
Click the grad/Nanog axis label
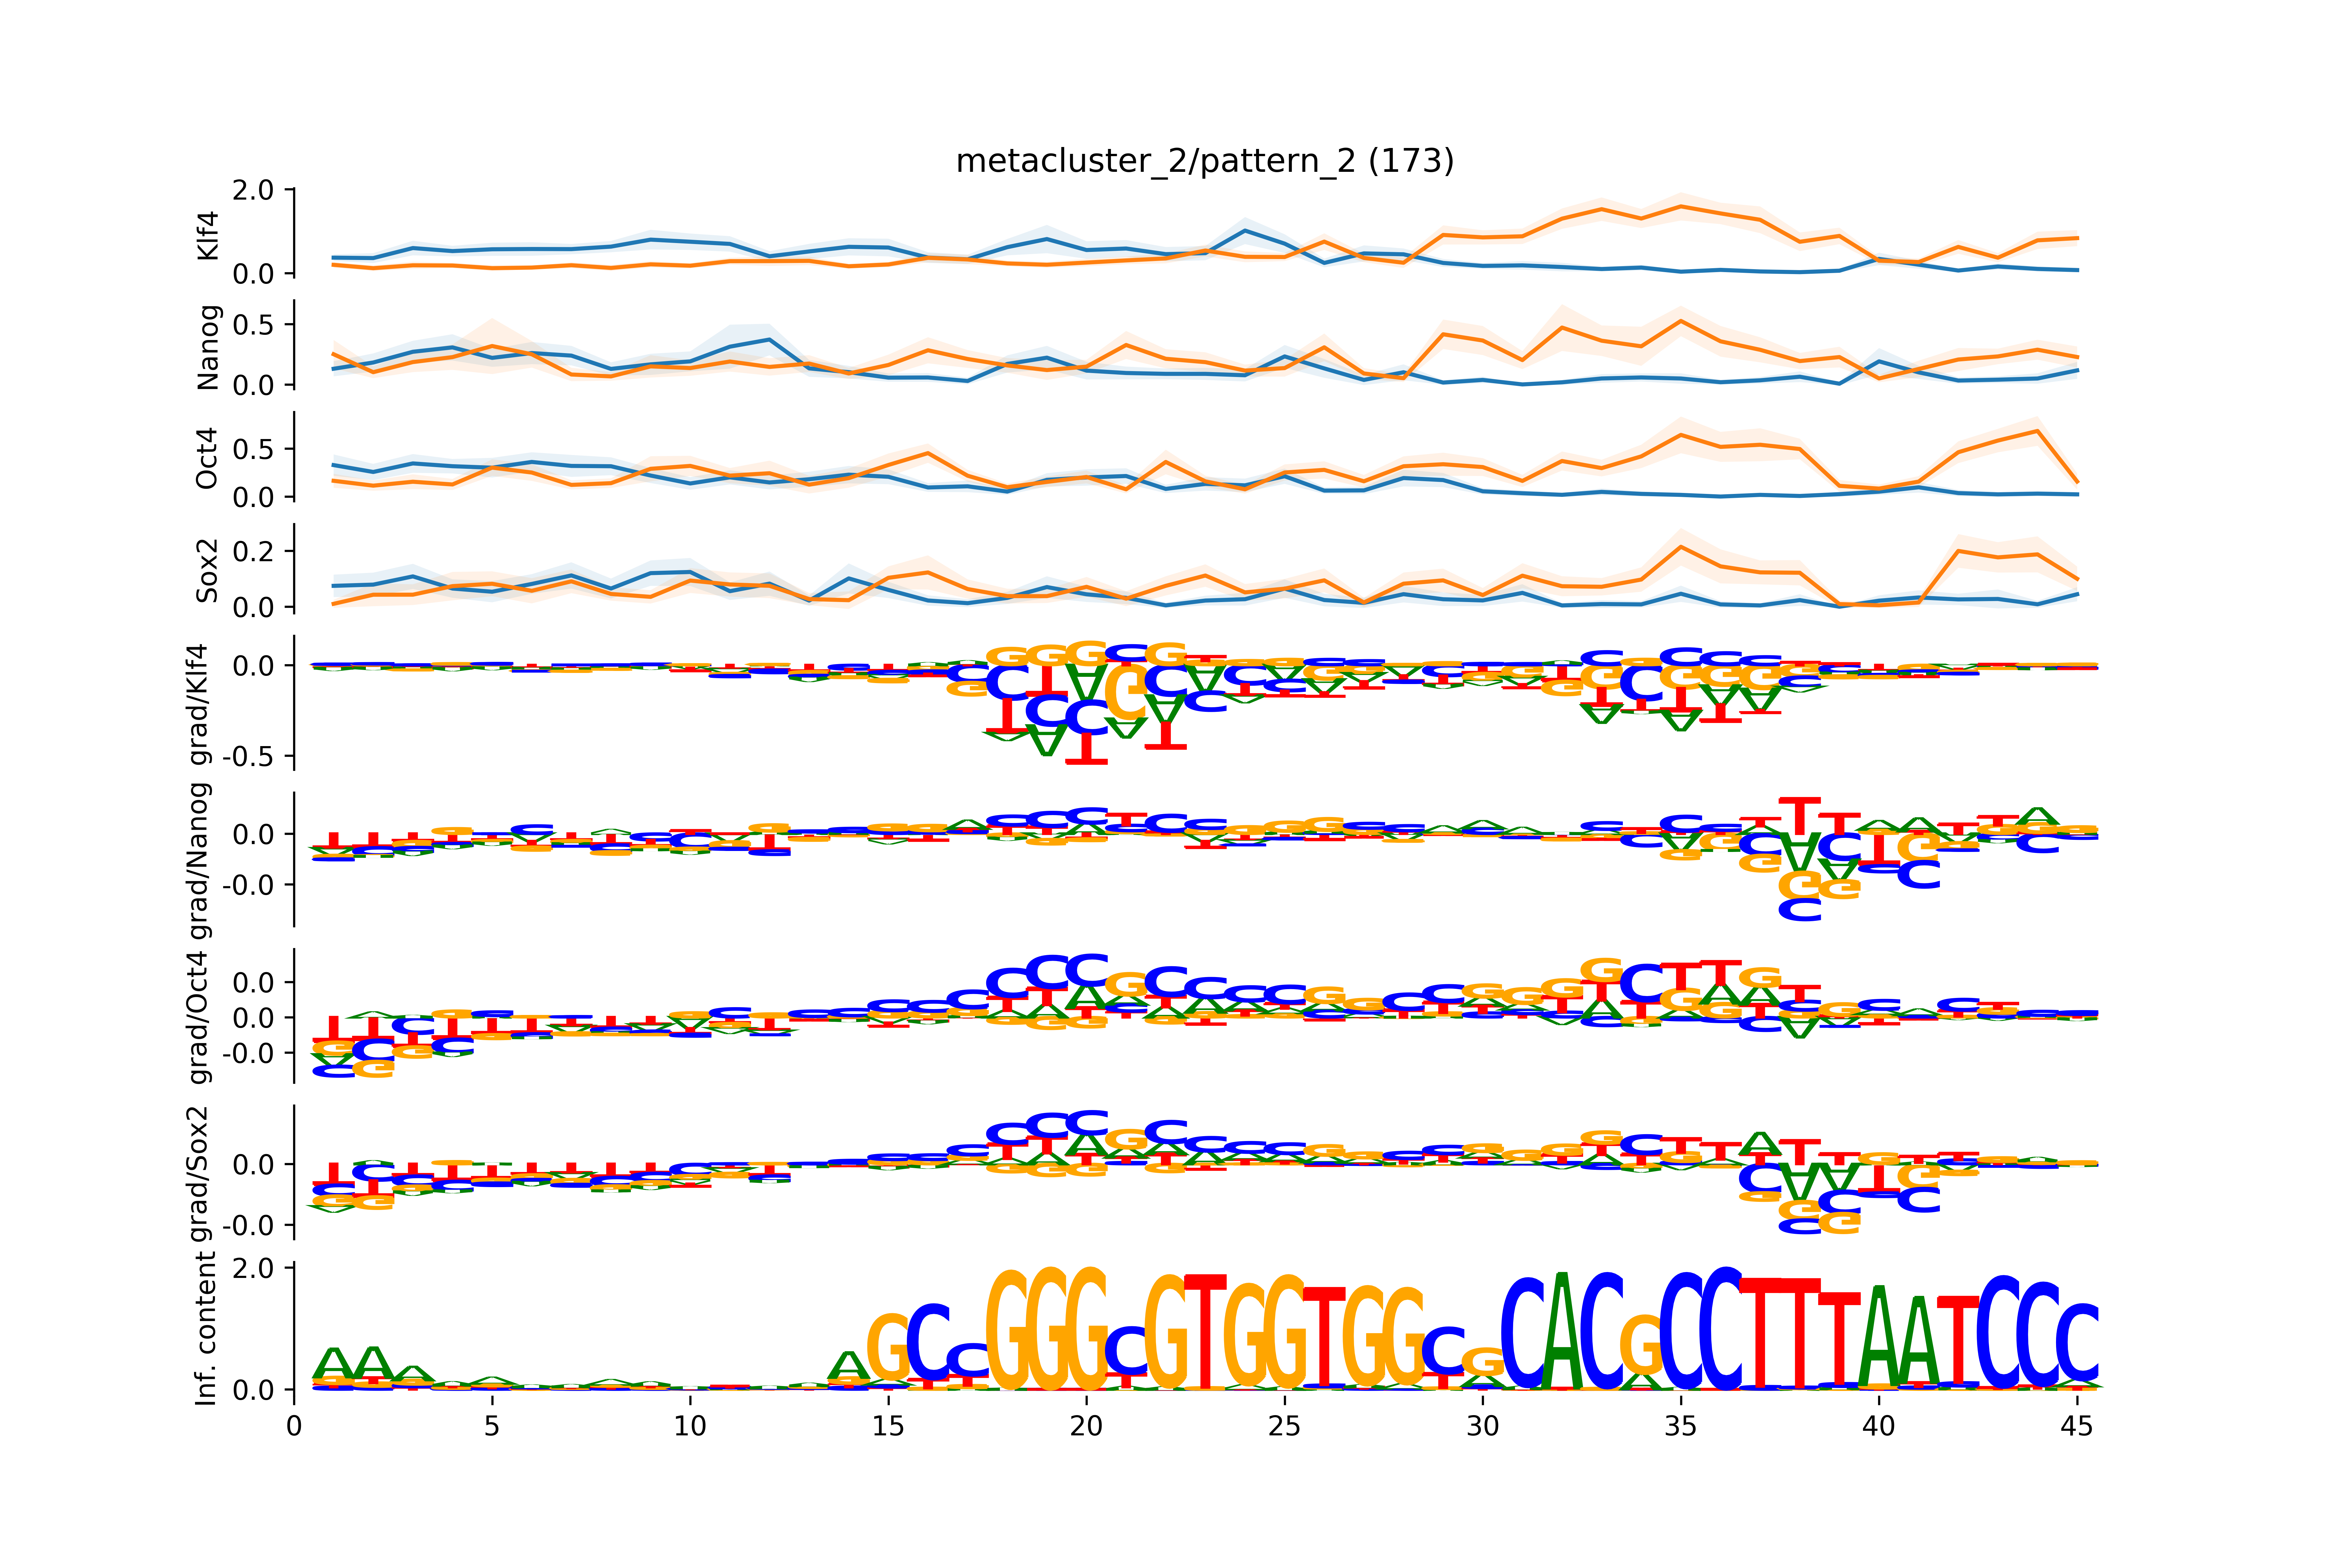[x=200, y=860]
